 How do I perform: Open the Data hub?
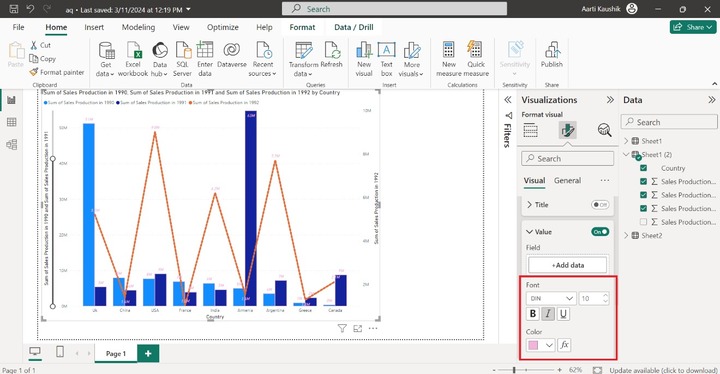tap(160, 59)
